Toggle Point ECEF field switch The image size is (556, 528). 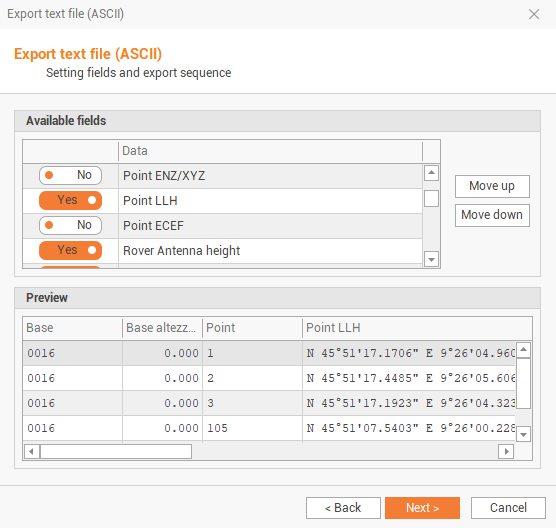[x=70, y=226]
